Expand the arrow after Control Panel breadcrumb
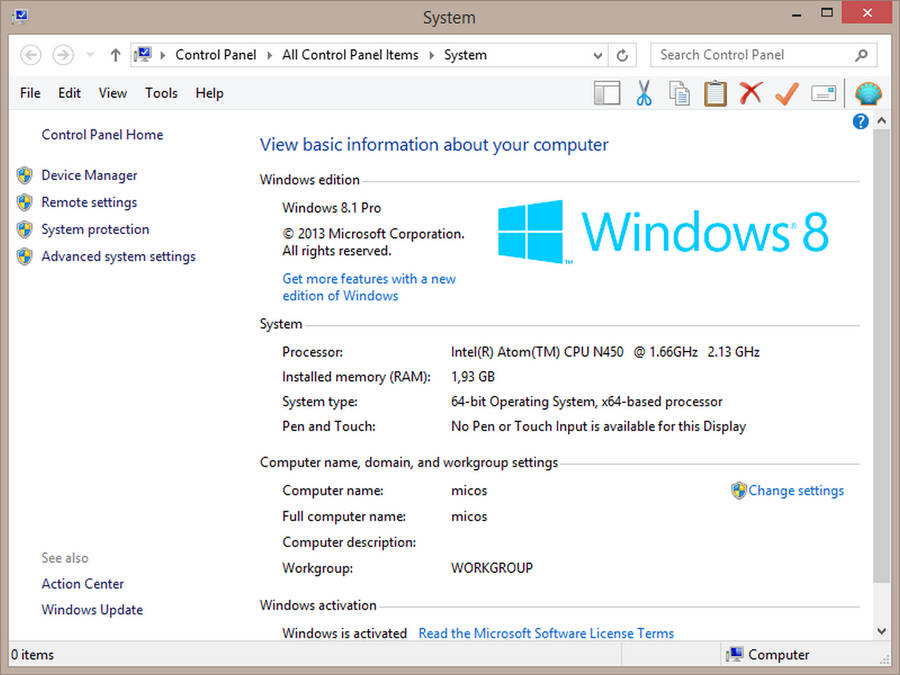This screenshot has width=900, height=675. coord(270,55)
